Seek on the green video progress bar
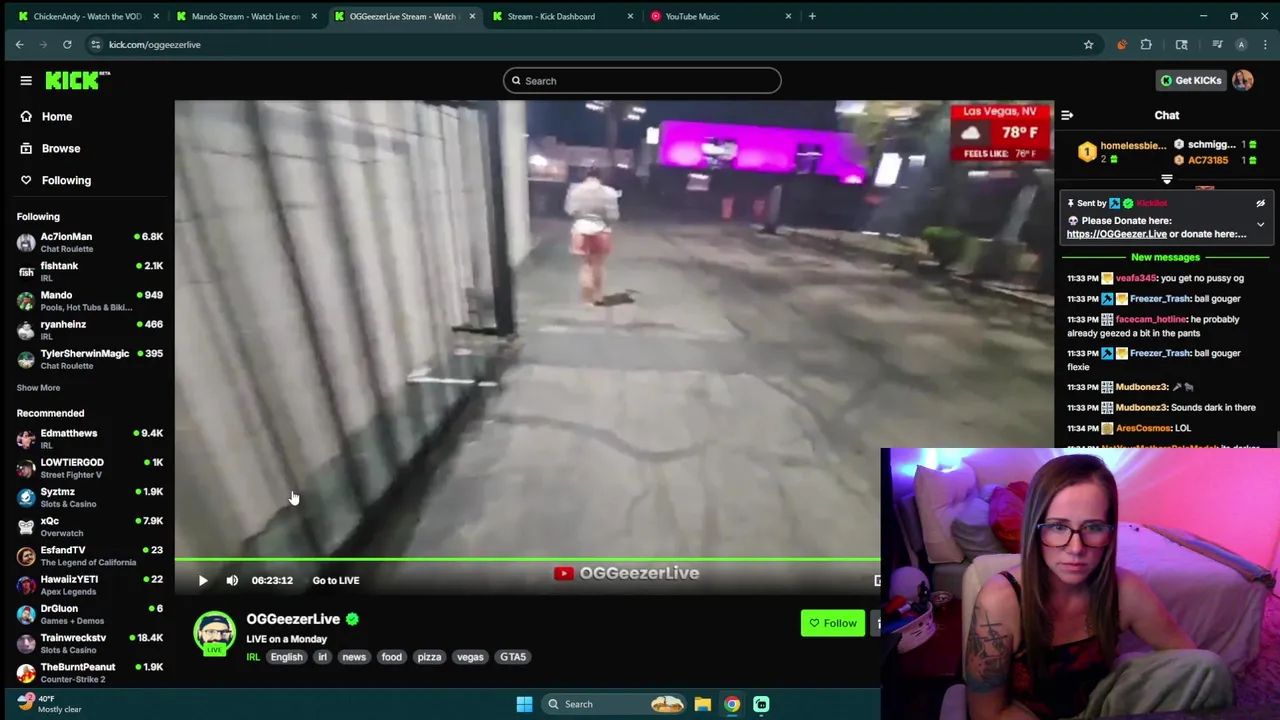Viewport: 1280px width, 720px height. (527, 560)
